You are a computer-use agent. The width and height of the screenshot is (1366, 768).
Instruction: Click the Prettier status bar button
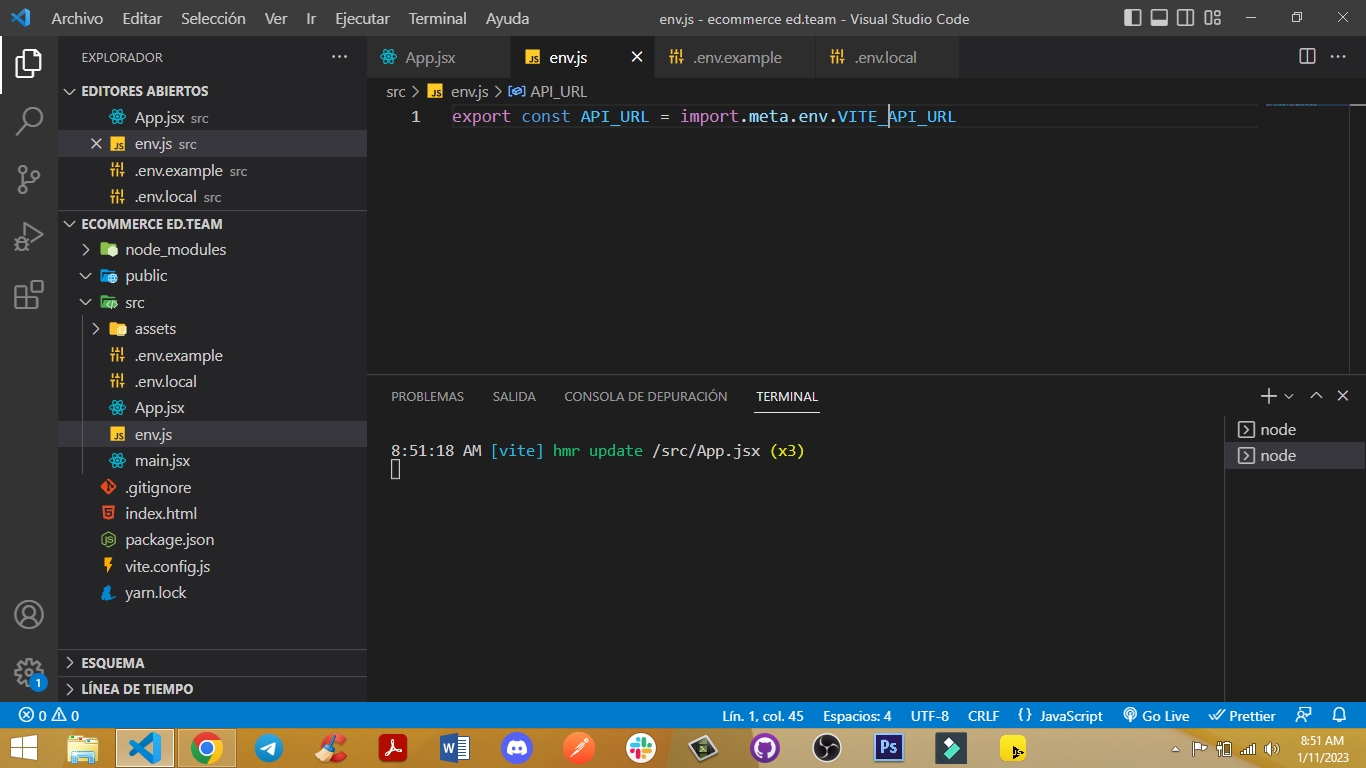point(1242,715)
